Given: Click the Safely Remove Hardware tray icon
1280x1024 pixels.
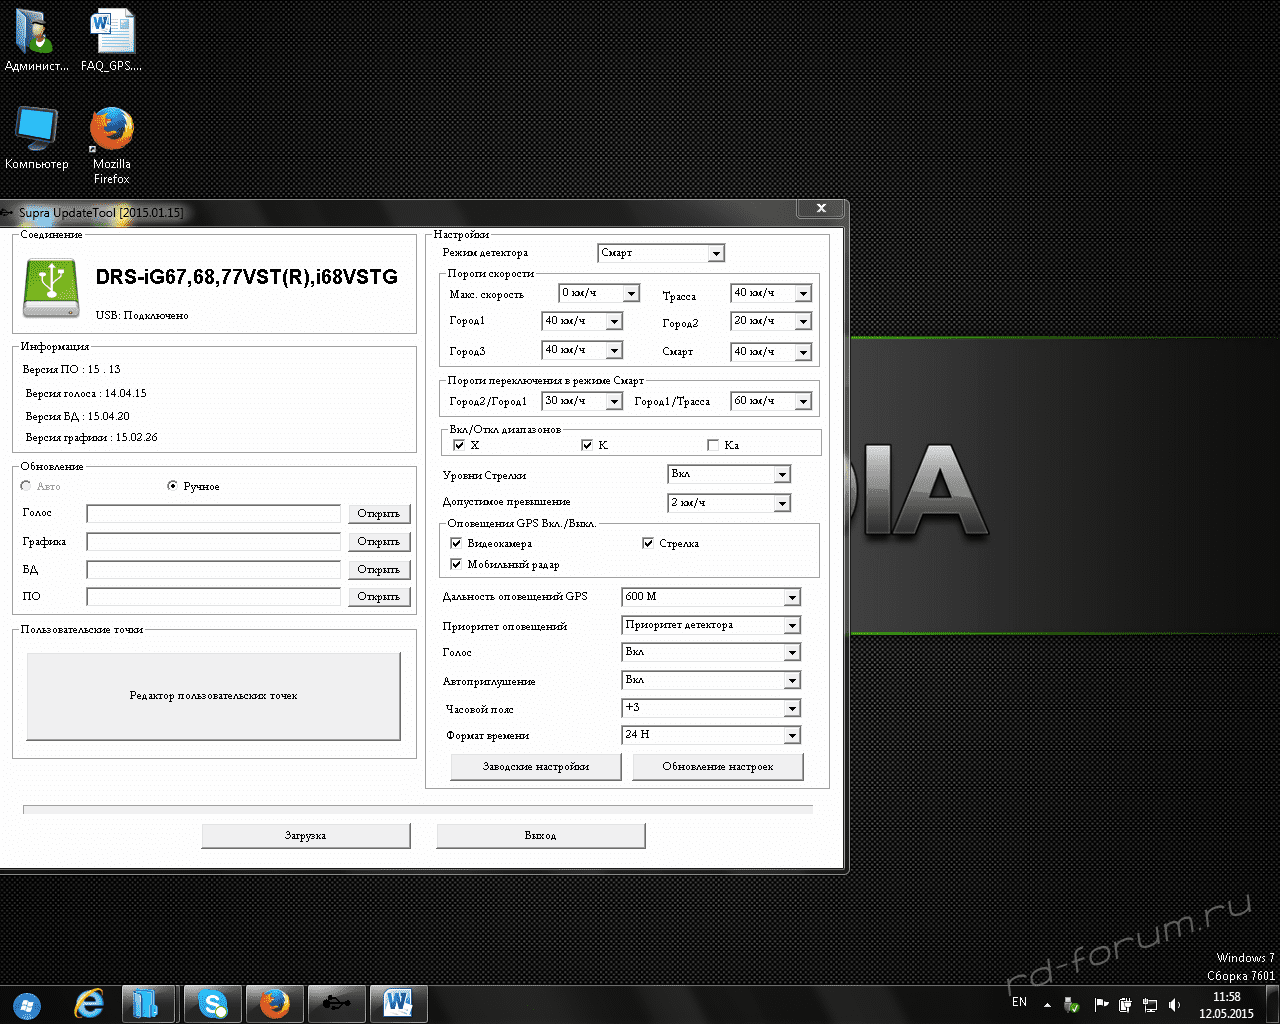Looking at the screenshot, I should click(1073, 1004).
